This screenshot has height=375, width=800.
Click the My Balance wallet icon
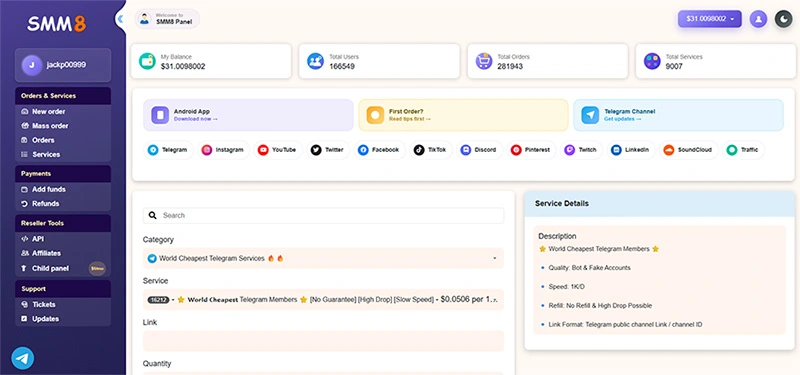(x=147, y=61)
